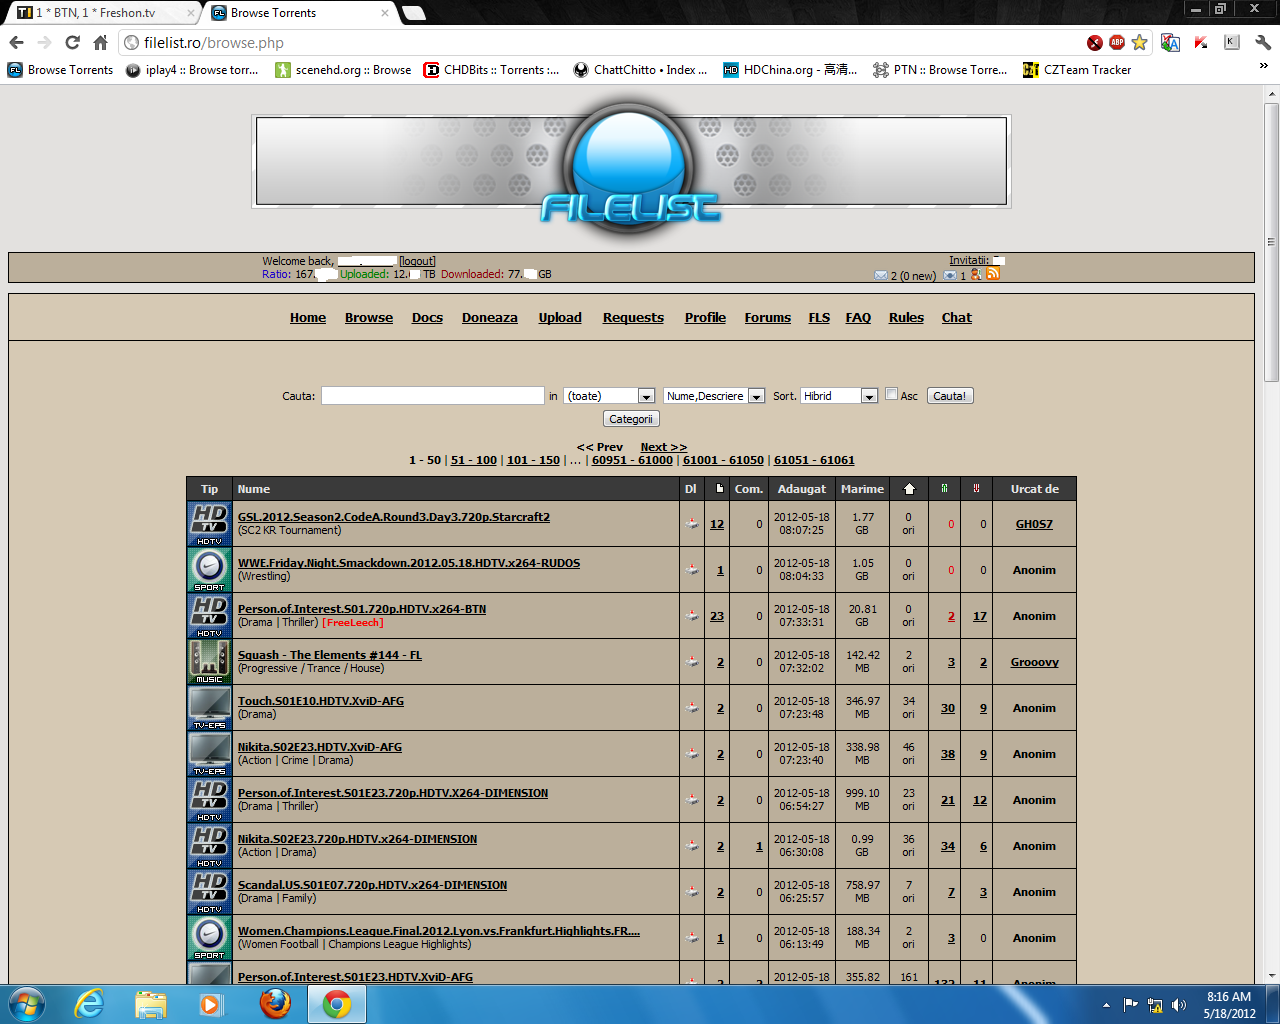The width and height of the screenshot is (1280, 1024).
Task: Click the Windows Start orb
Action: click(27, 1004)
